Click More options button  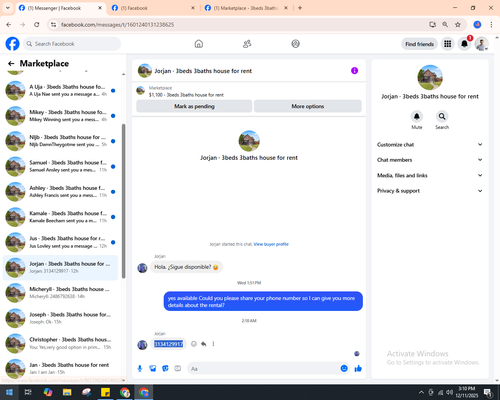pyautogui.click(x=308, y=106)
